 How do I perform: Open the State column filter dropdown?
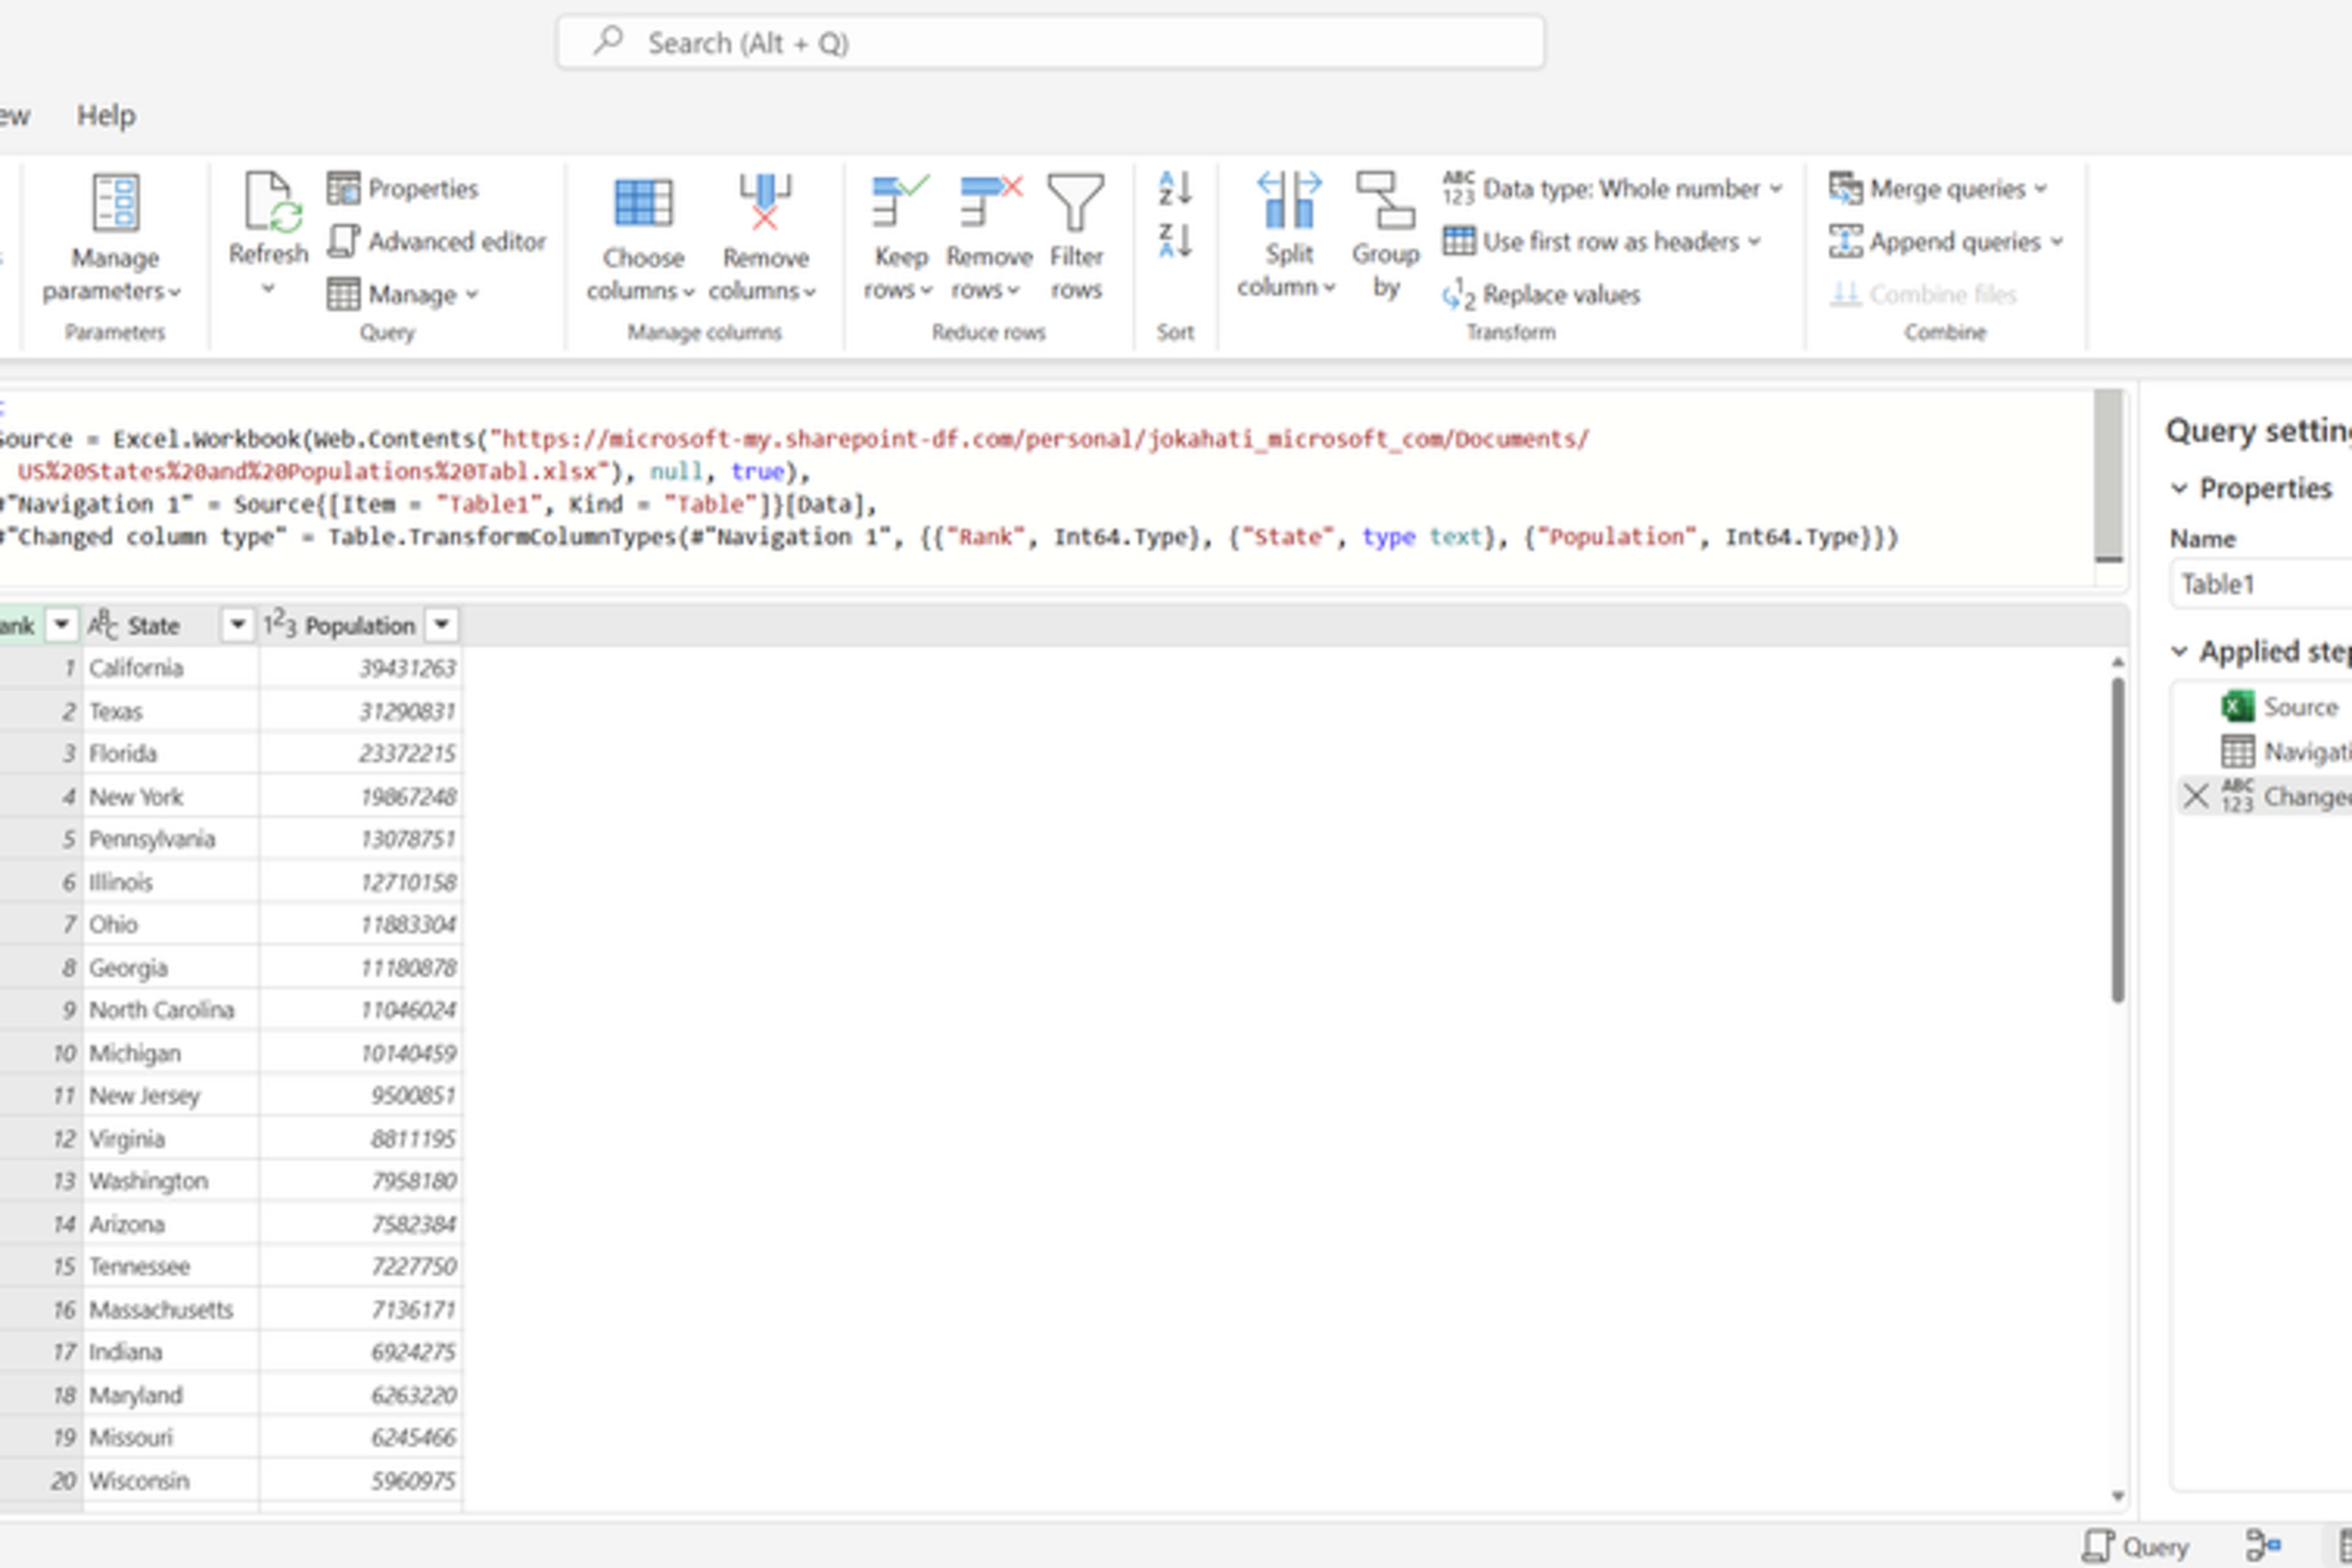(237, 626)
